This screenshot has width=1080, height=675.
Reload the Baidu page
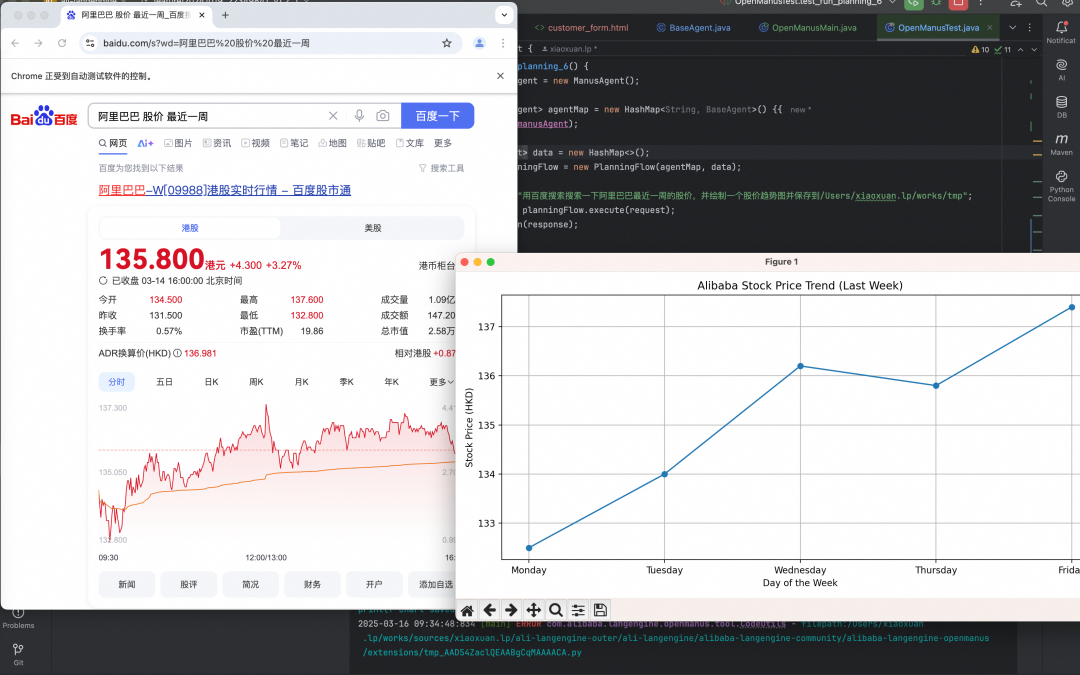click(x=62, y=43)
